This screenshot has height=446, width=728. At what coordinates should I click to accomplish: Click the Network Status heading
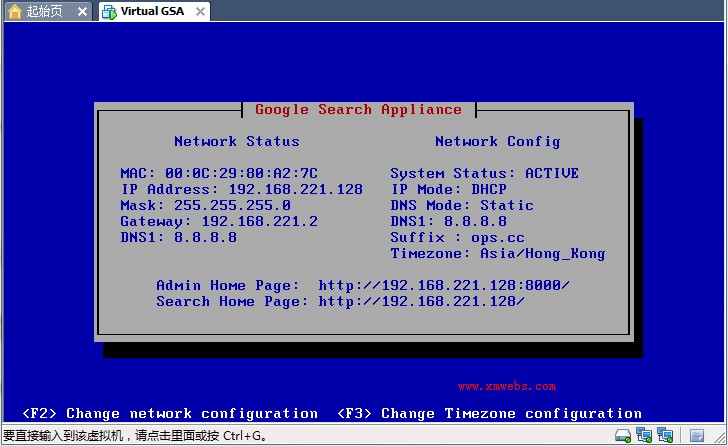click(237, 141)
